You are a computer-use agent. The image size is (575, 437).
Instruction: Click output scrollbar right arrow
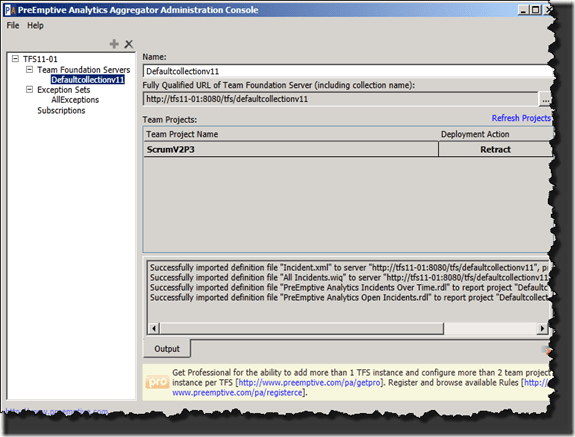click(542, 328)
